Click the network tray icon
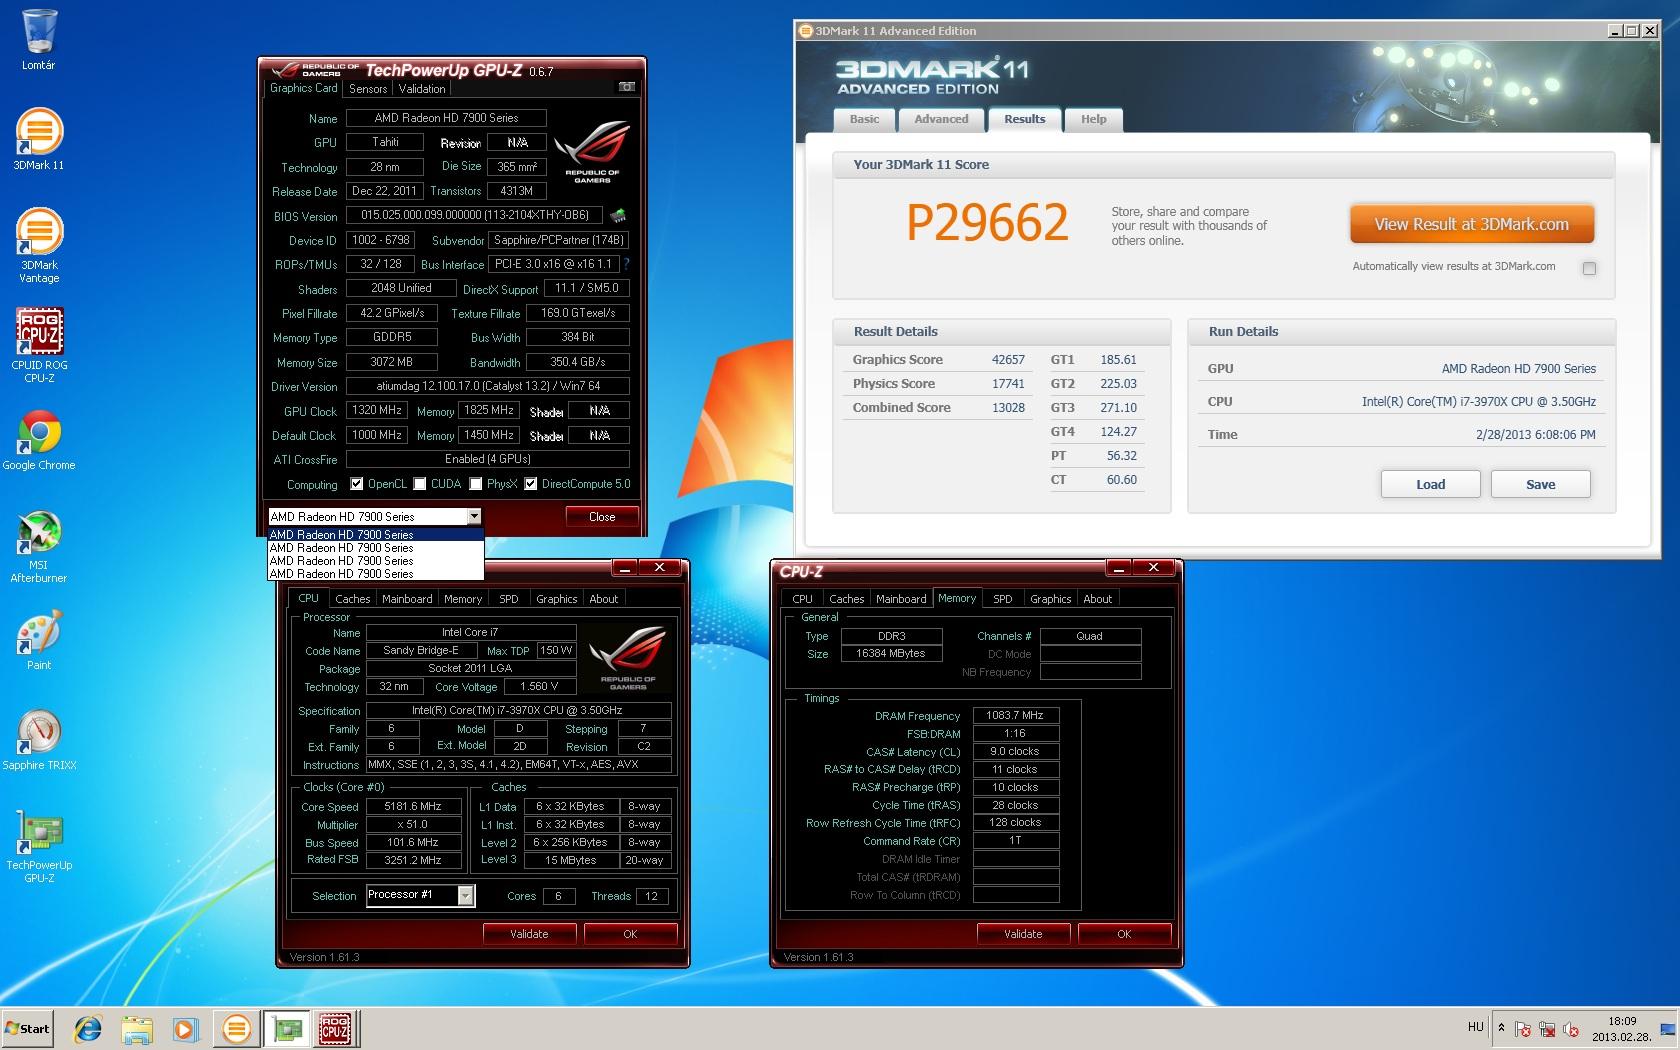Image resolution: width=1680 pixels, height=1050 pixels. point(1546,1029)
